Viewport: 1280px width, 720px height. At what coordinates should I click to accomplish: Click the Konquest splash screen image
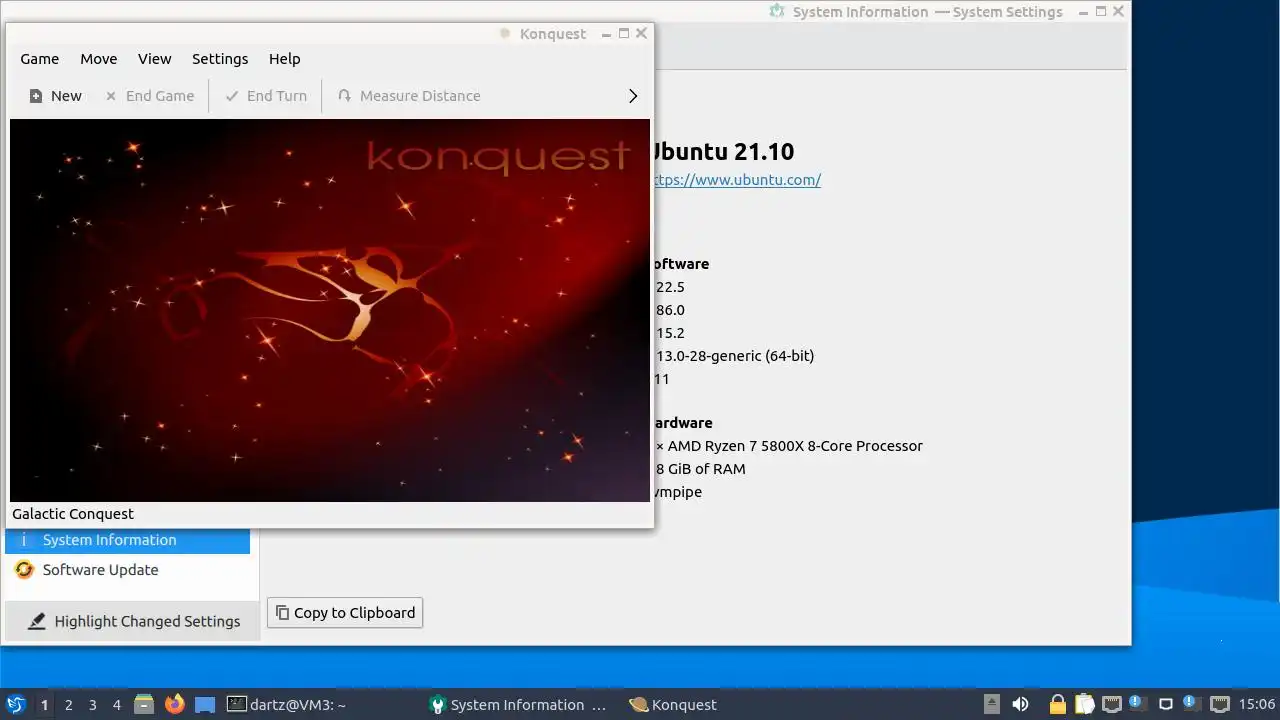(x=330, y=310)
